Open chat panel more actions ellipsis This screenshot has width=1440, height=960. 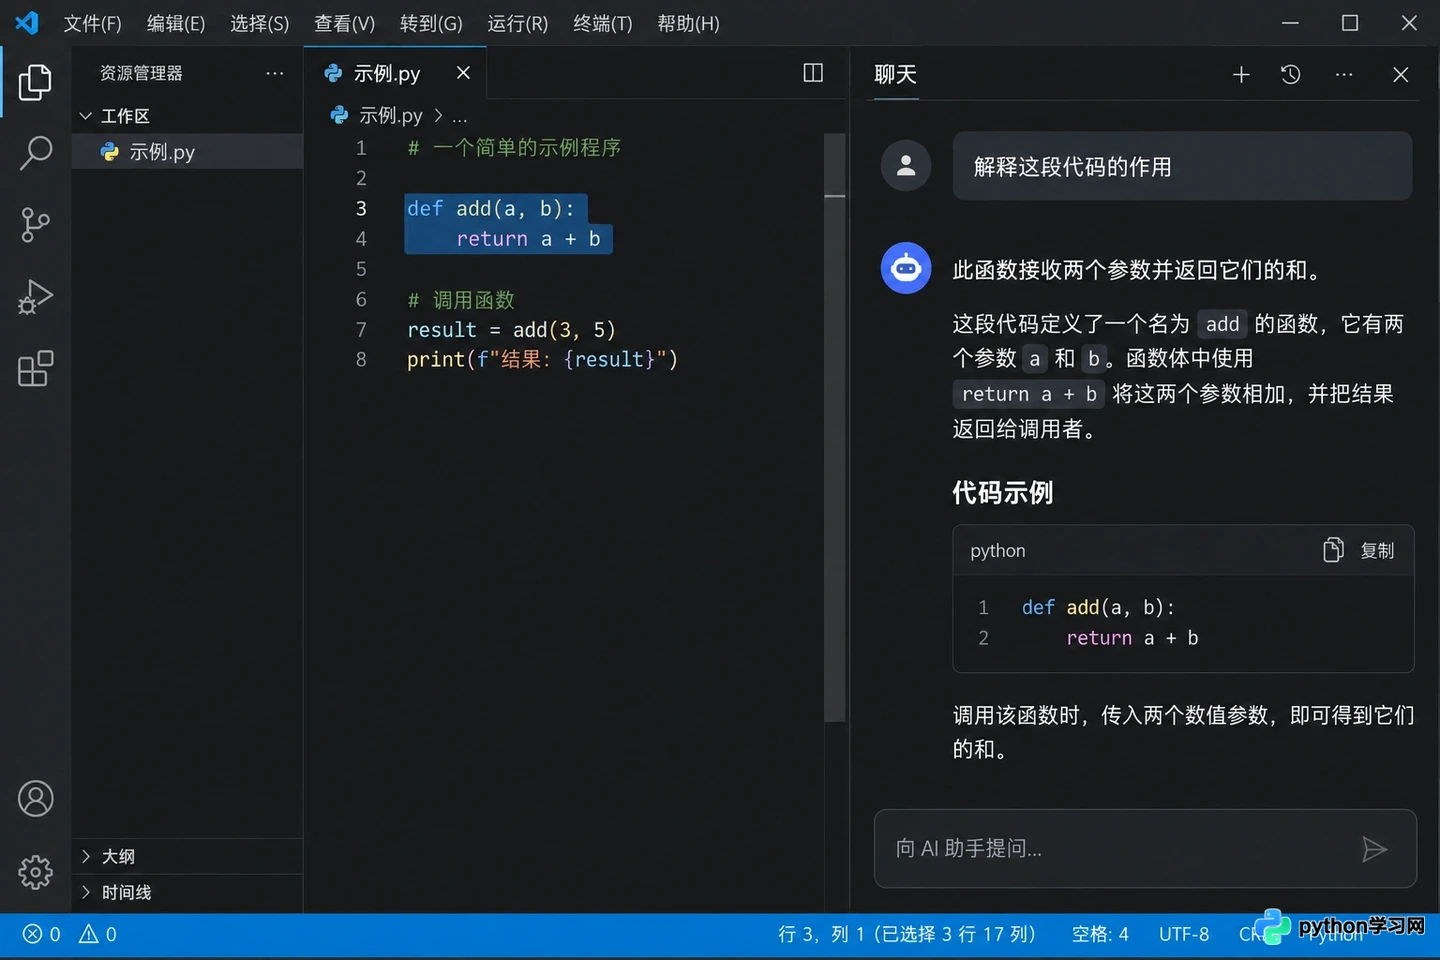click(1344, 74)
